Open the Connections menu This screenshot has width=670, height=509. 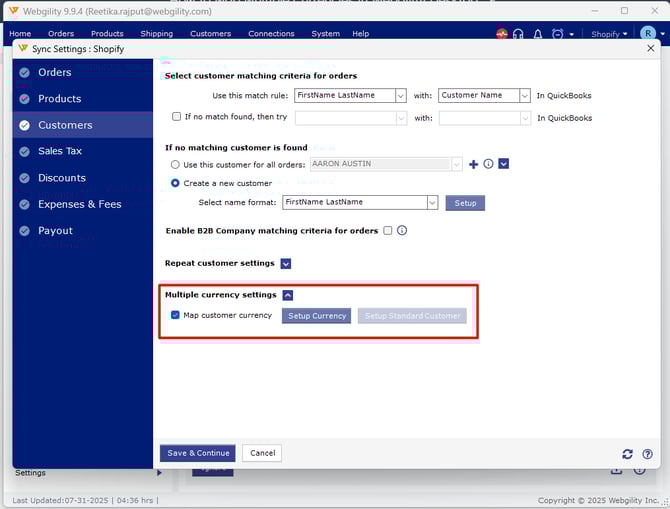pyautogui.click(x=271, y=33)
